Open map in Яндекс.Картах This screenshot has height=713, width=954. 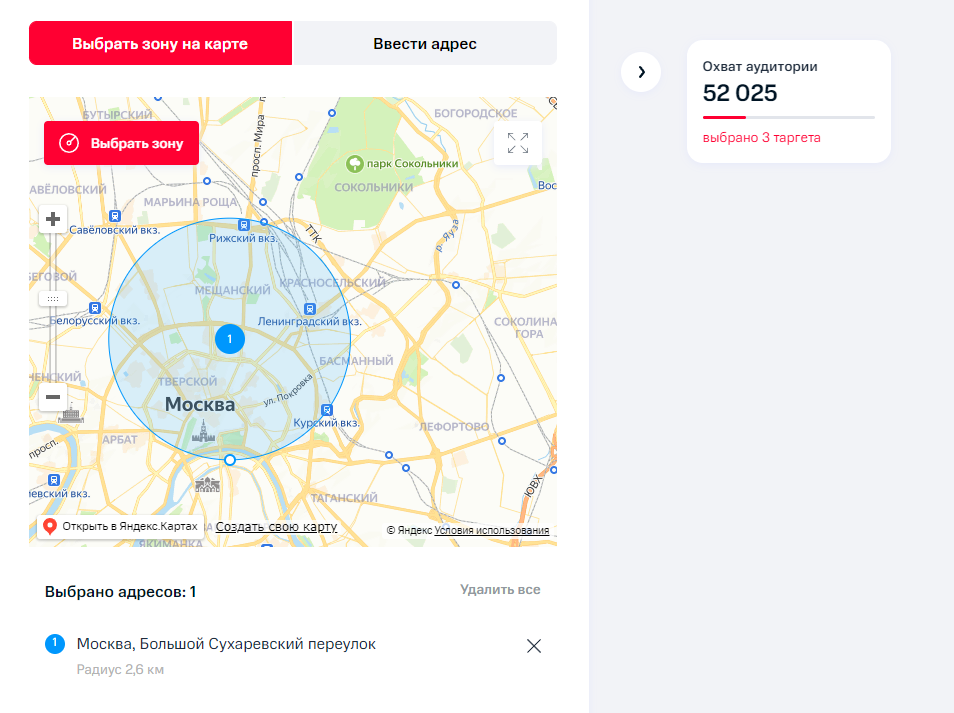(119, 527)
